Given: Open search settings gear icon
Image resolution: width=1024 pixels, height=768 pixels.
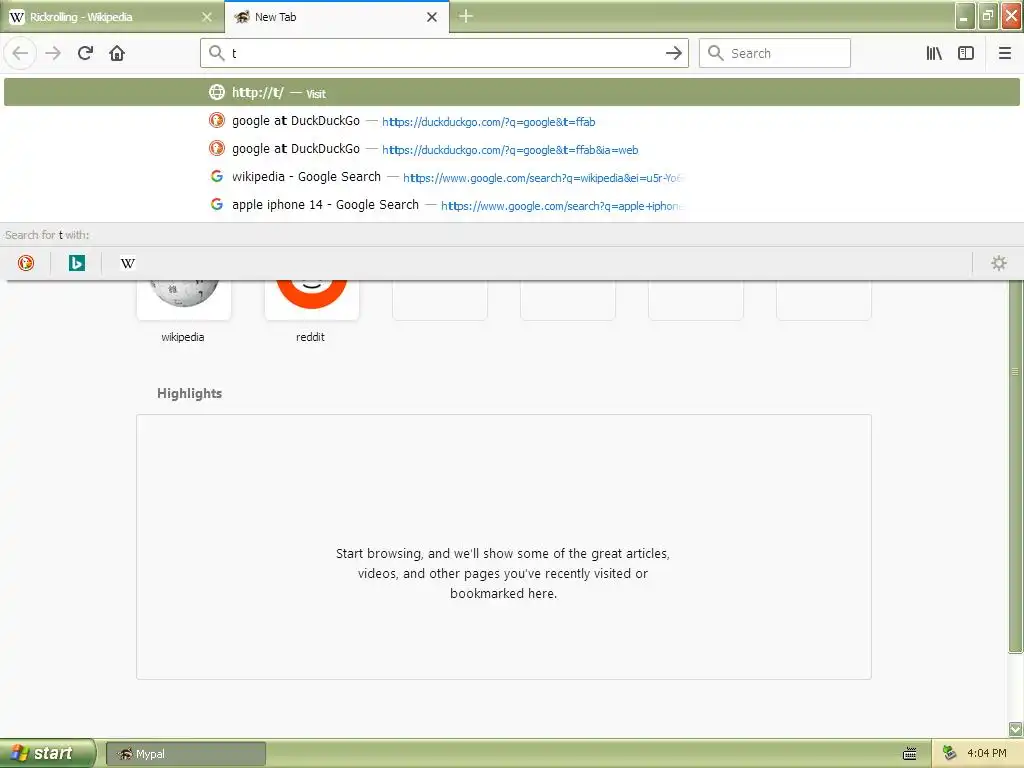Looking at the screenshot, I should click(x=999, y=263).
